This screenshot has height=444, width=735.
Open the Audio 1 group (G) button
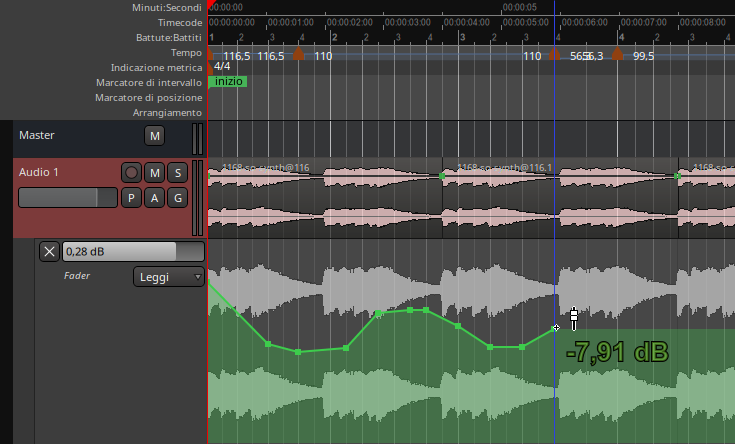[x=177, y=198]
